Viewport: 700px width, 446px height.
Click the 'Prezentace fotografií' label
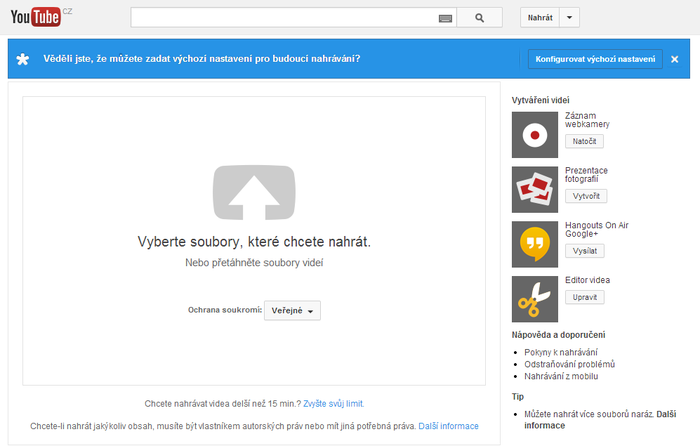click(586, 175)
